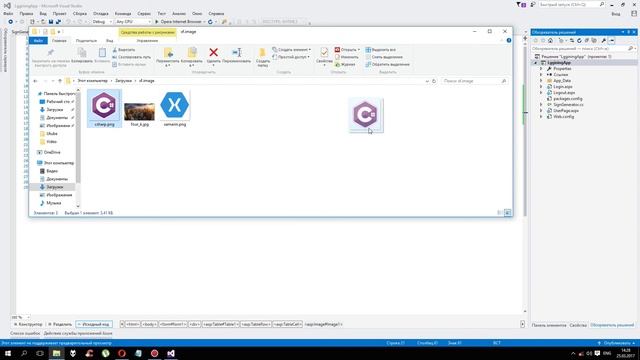Click Home icon in Solution Explorer toolbar
The image size is (640, 360).
(x=551, y=40)
